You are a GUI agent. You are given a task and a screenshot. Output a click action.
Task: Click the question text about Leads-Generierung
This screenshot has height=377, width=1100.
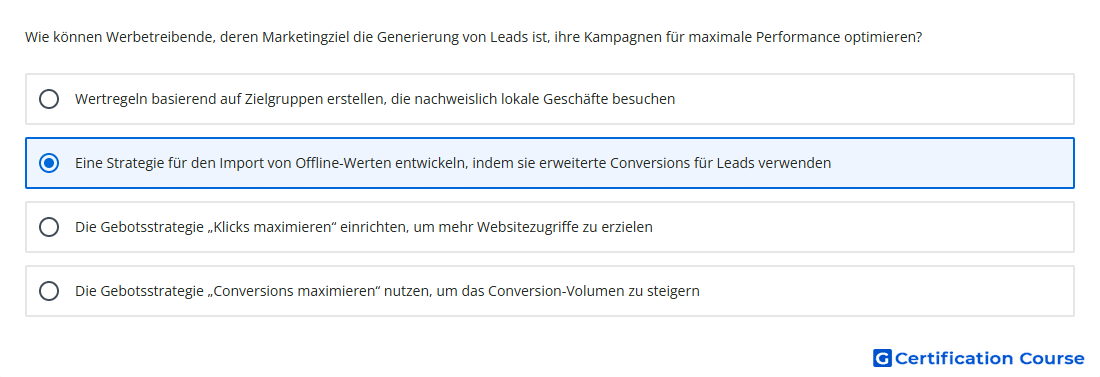coord(474,37)
